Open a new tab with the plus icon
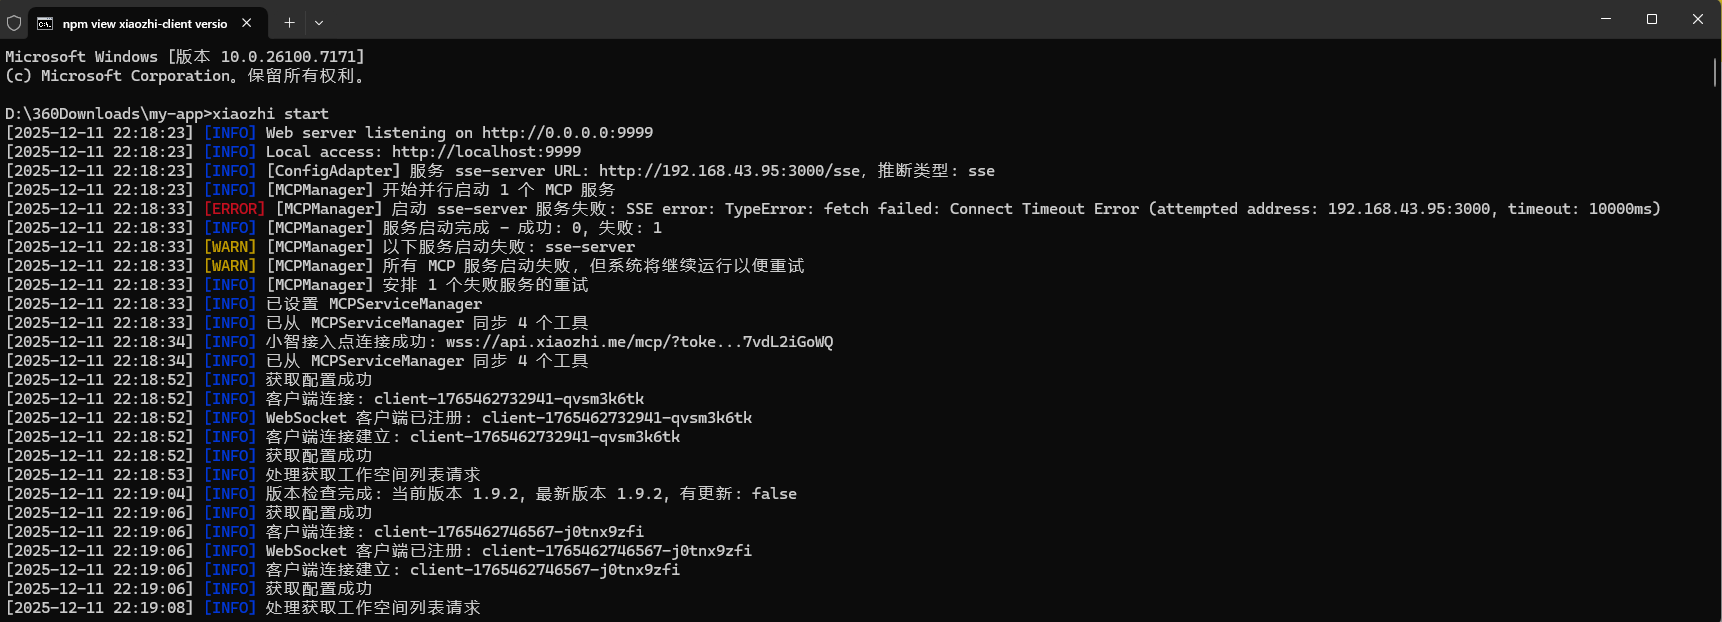This screenshot has width=1722, height=622. coord(289,22)
